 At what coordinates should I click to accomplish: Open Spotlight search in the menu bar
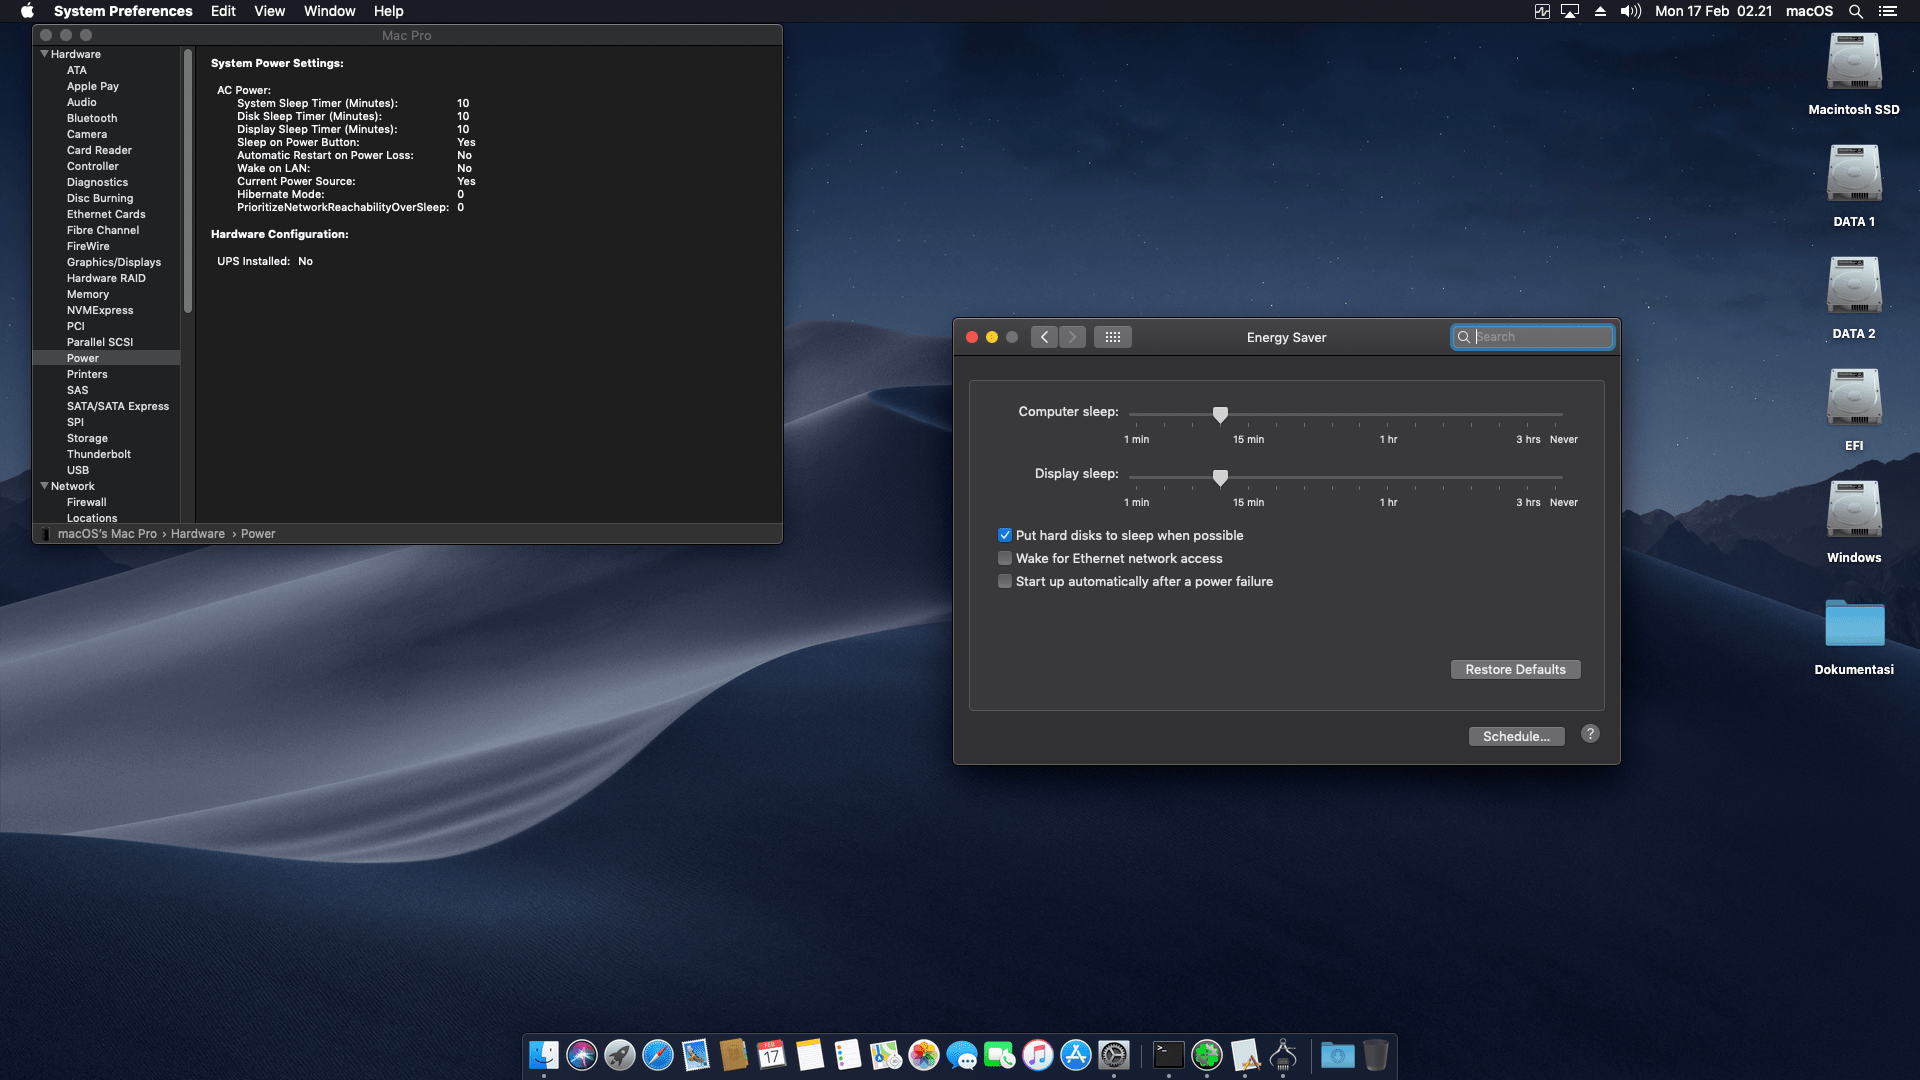(x=1855, y=11)
